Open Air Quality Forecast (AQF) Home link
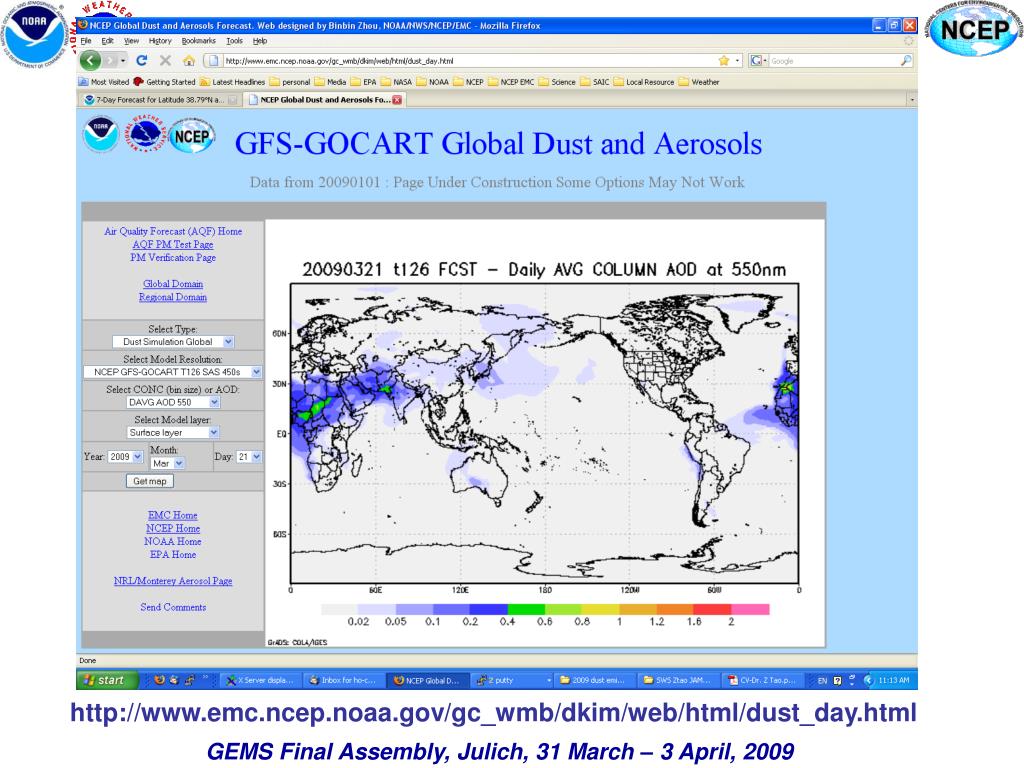This screenshot has width=1024, height=768. [x=173, y=231]
